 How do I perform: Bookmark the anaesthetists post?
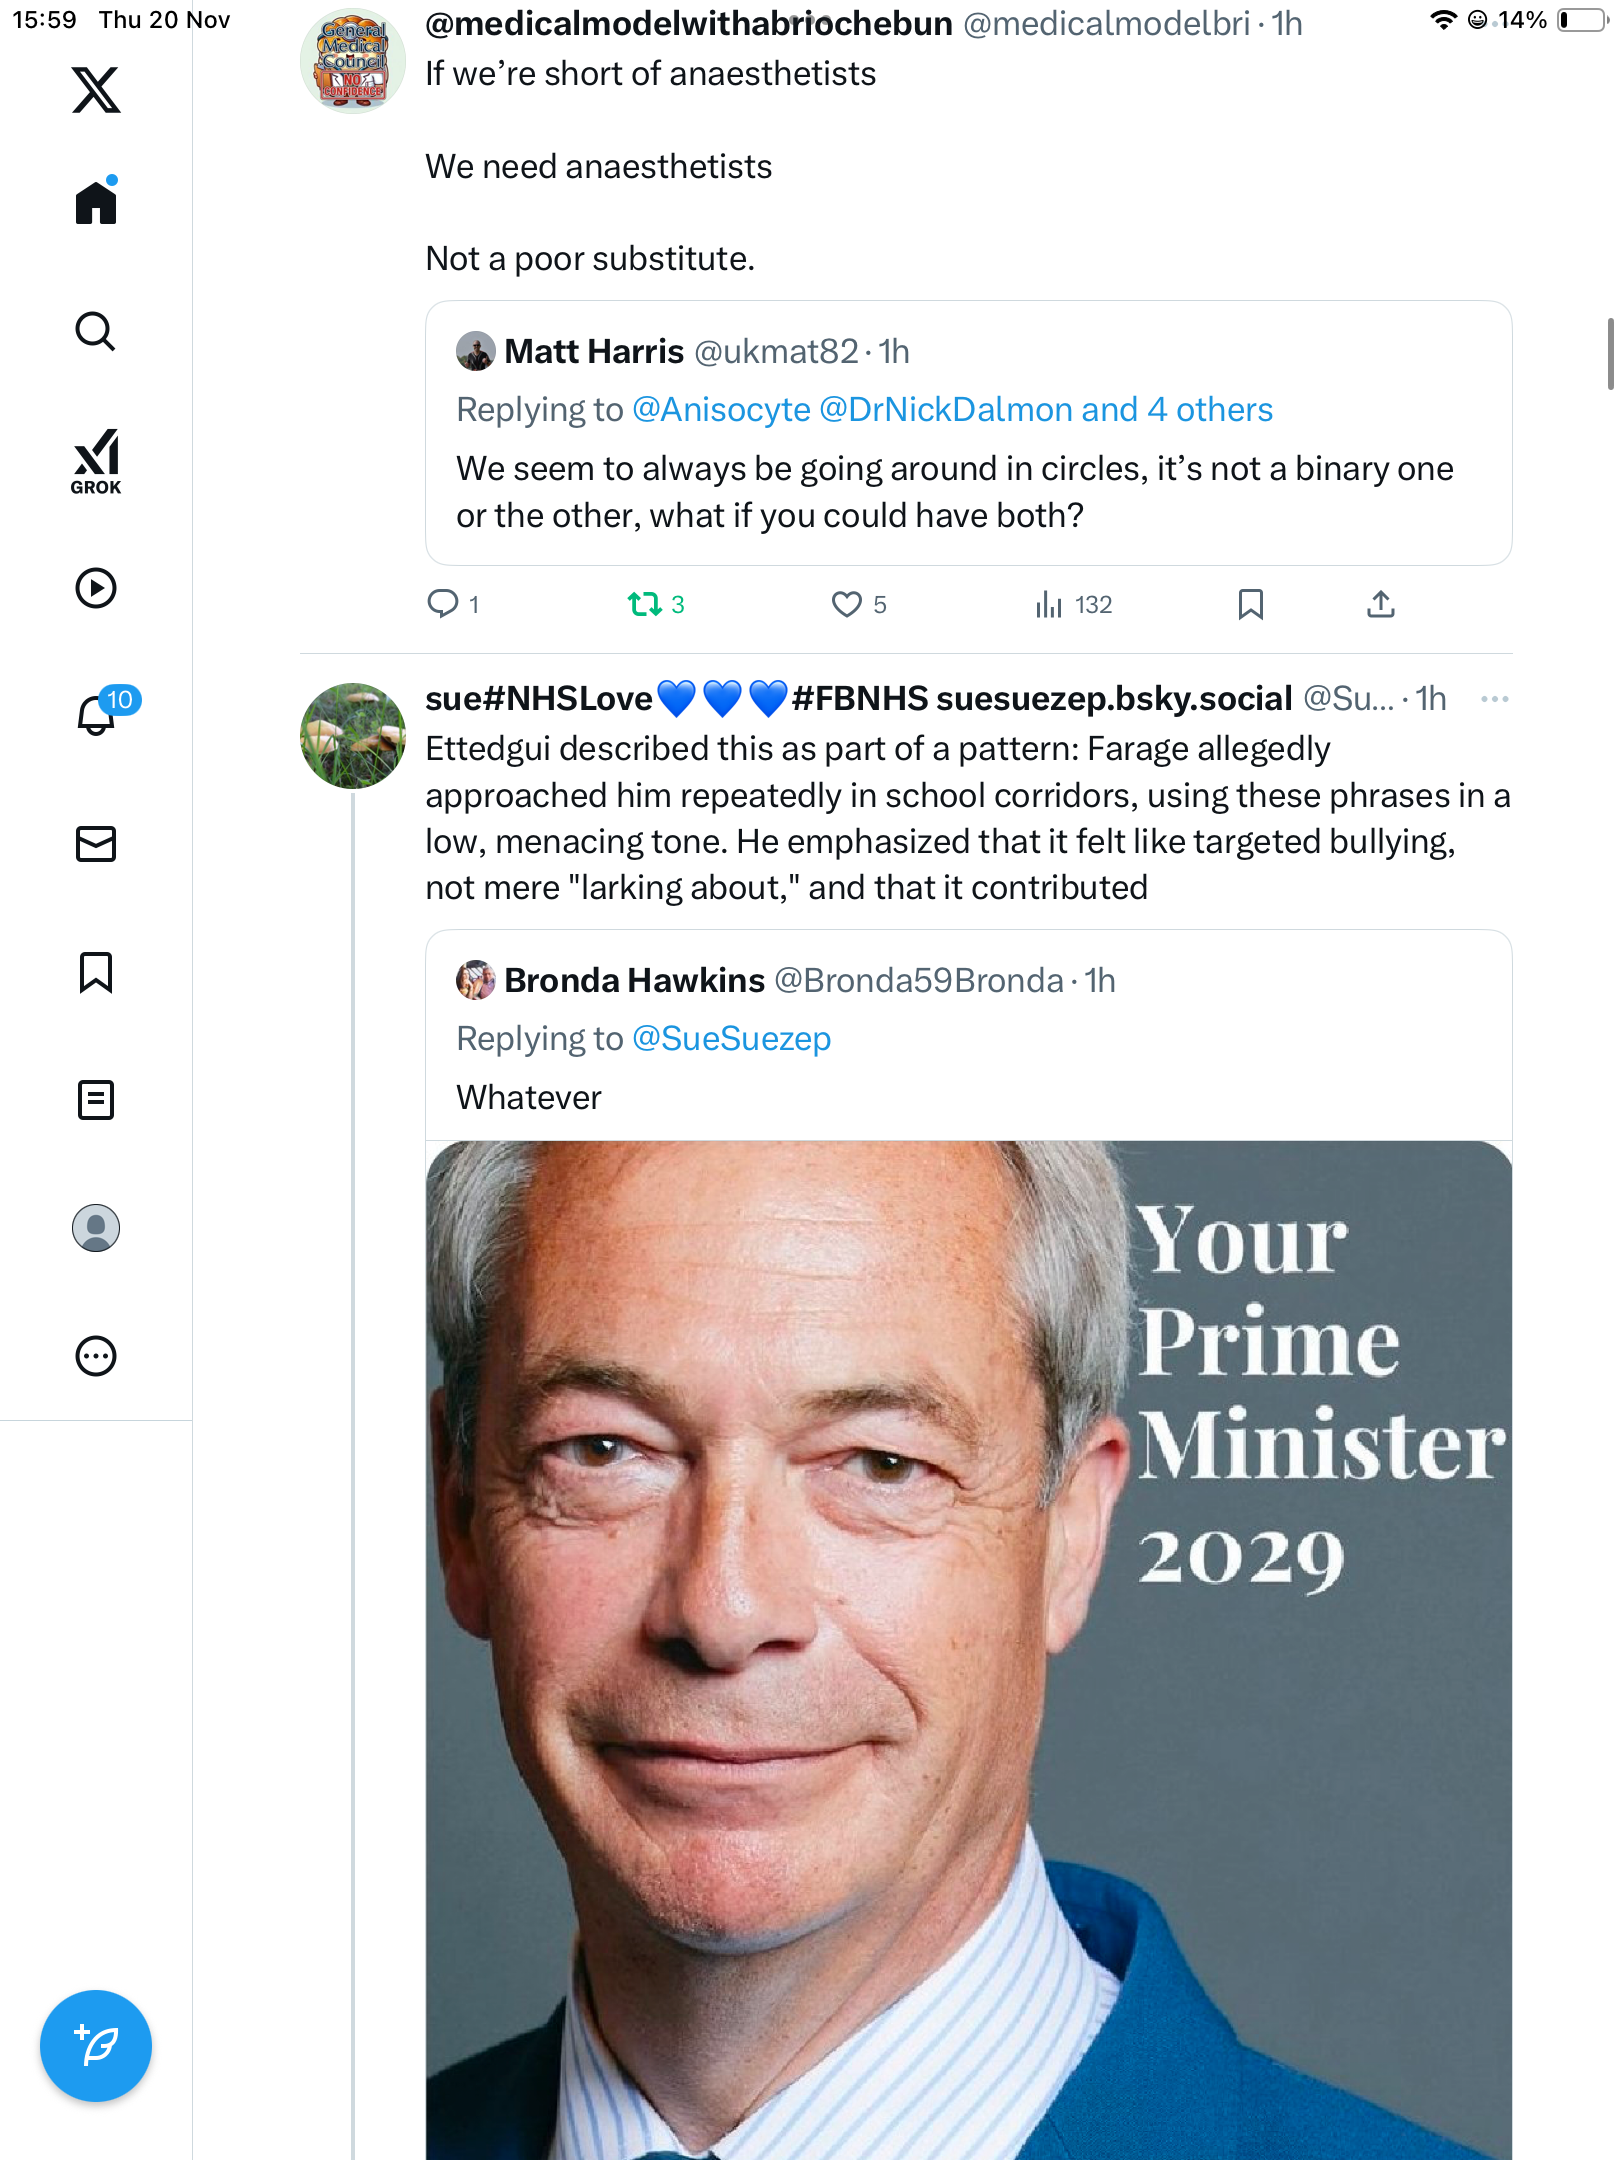(1250, 604)
